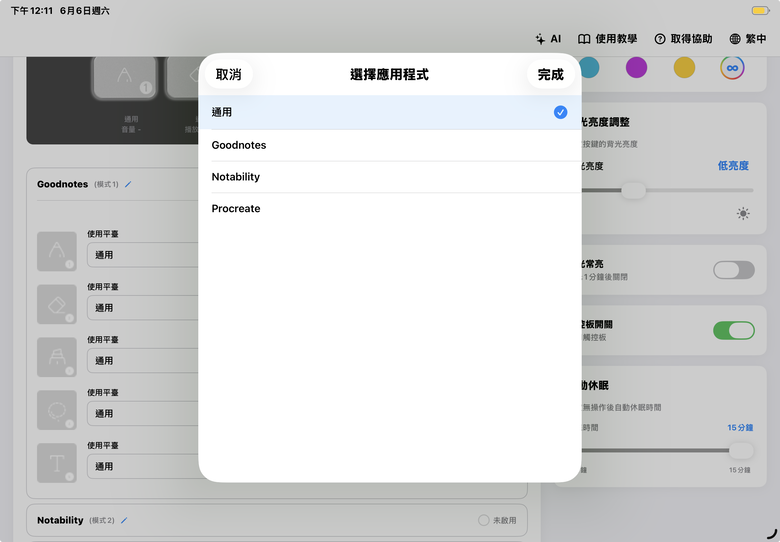This screenshot has width=780, height=542.
Task: Adjust the backlight brightness slider thumb
Action: tap(633, 190)
